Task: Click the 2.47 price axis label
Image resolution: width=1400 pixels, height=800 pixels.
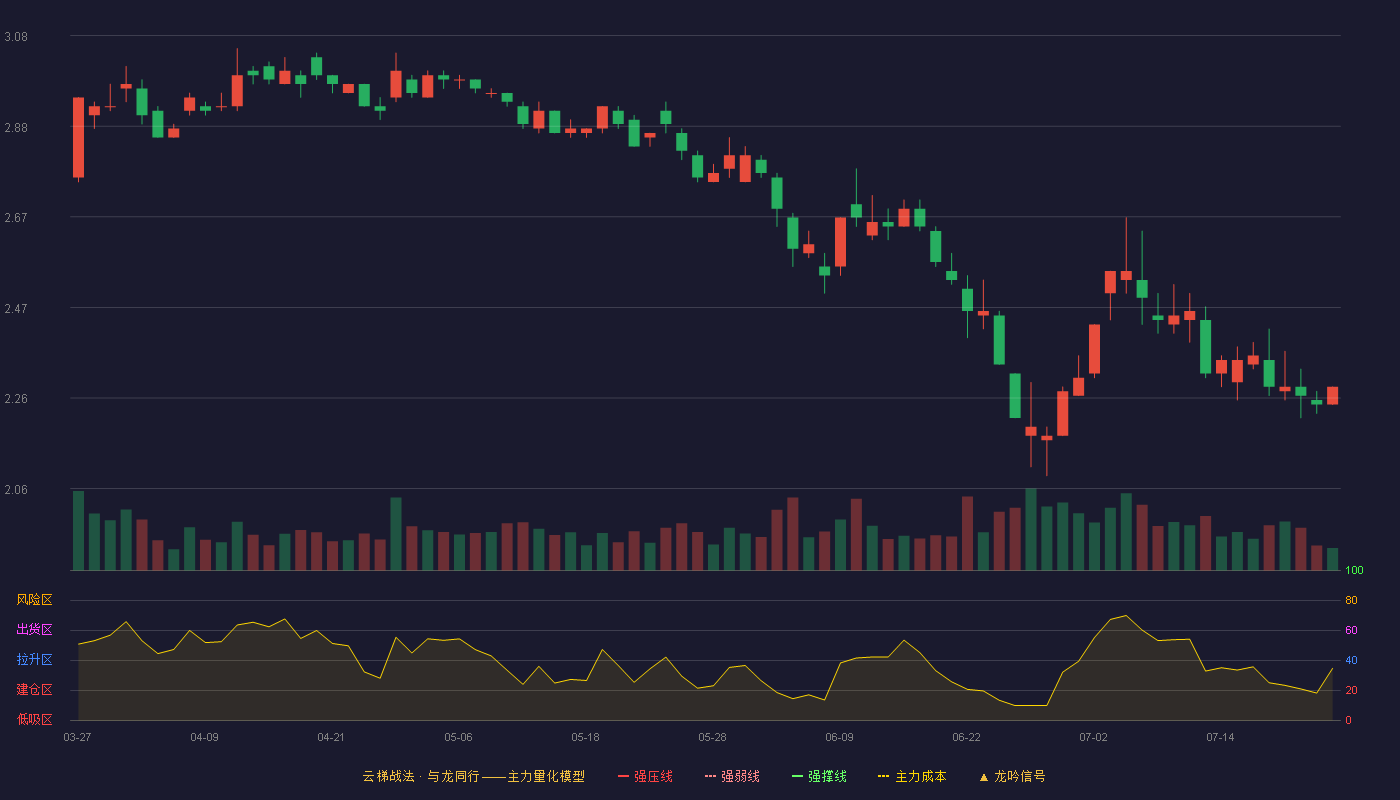Action: click(x=16, y=308)
